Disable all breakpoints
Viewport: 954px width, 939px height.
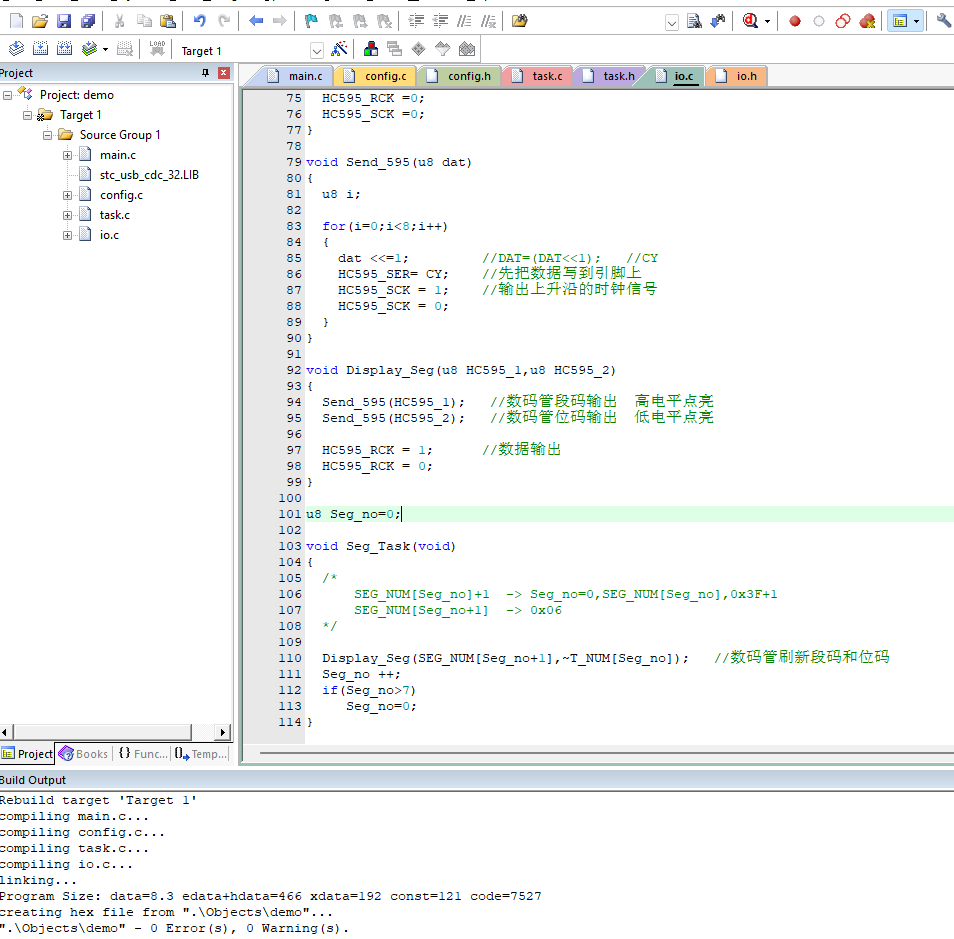click(843, 21)
